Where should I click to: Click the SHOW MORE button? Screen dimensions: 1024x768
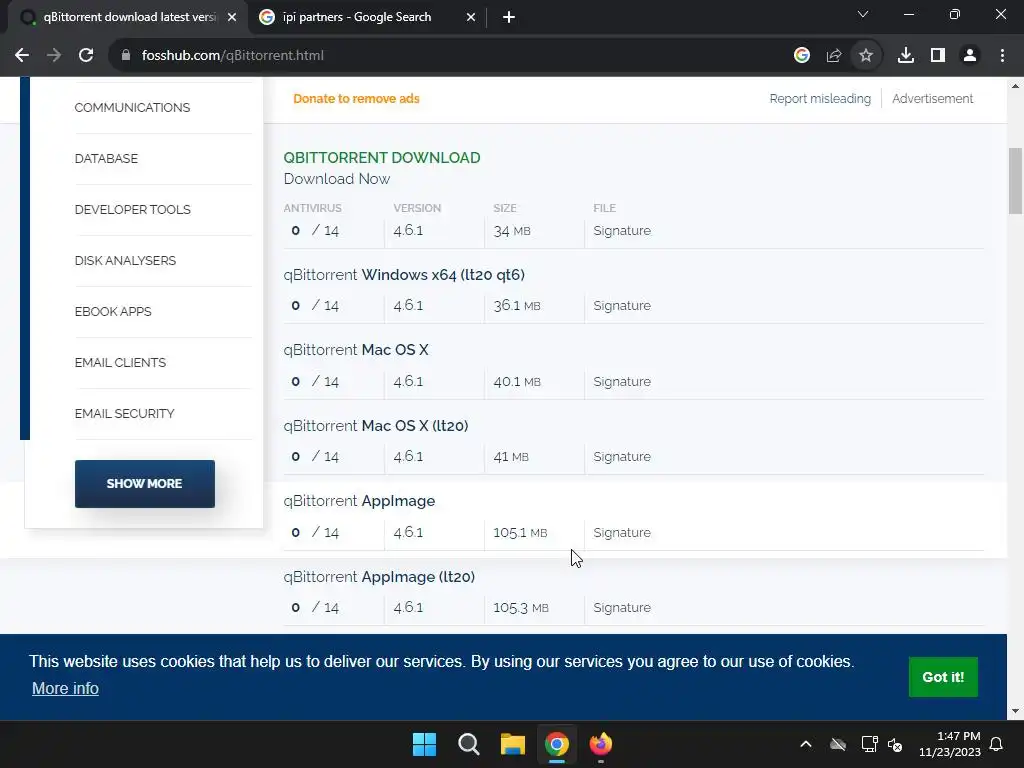pos(144,484)
